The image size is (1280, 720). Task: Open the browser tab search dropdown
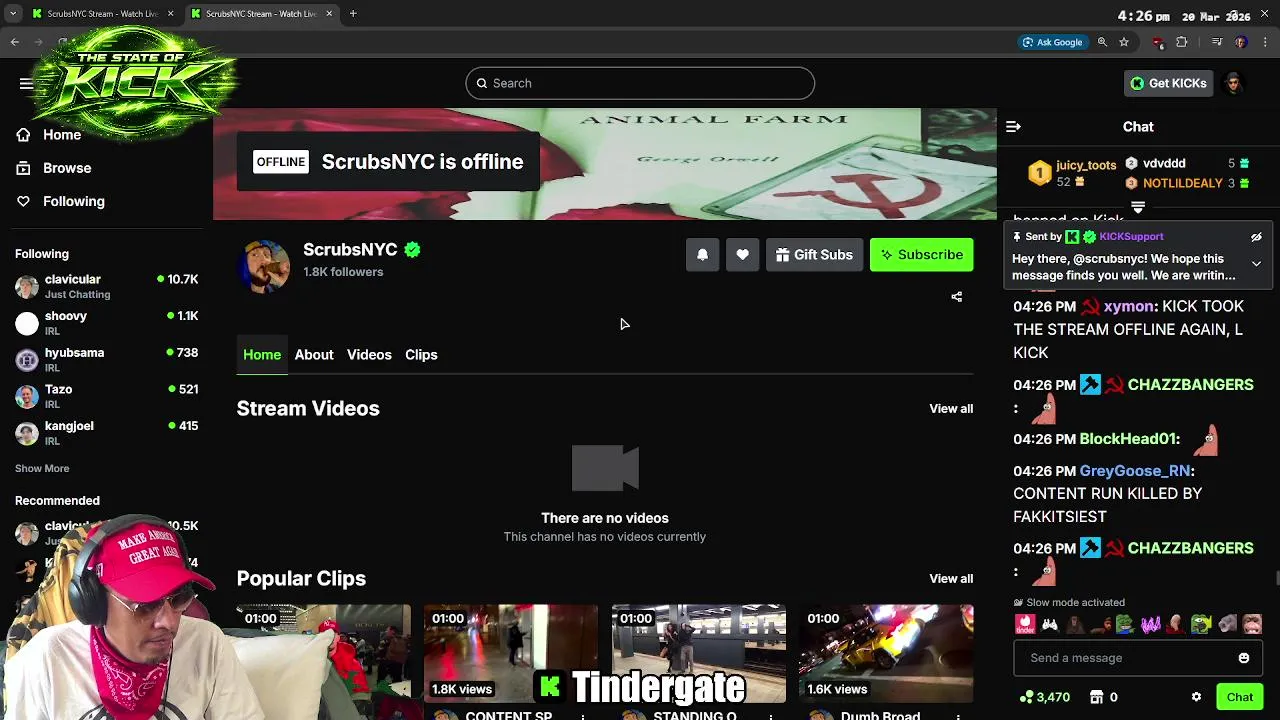(12, 14)
